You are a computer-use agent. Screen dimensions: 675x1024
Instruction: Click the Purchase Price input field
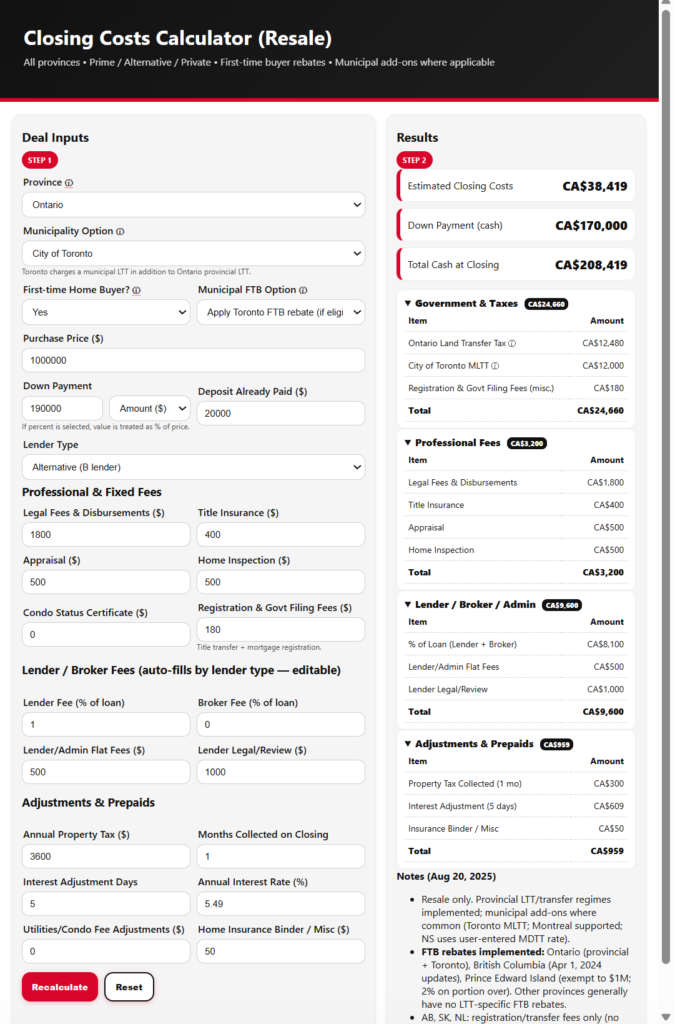(193, 361)
